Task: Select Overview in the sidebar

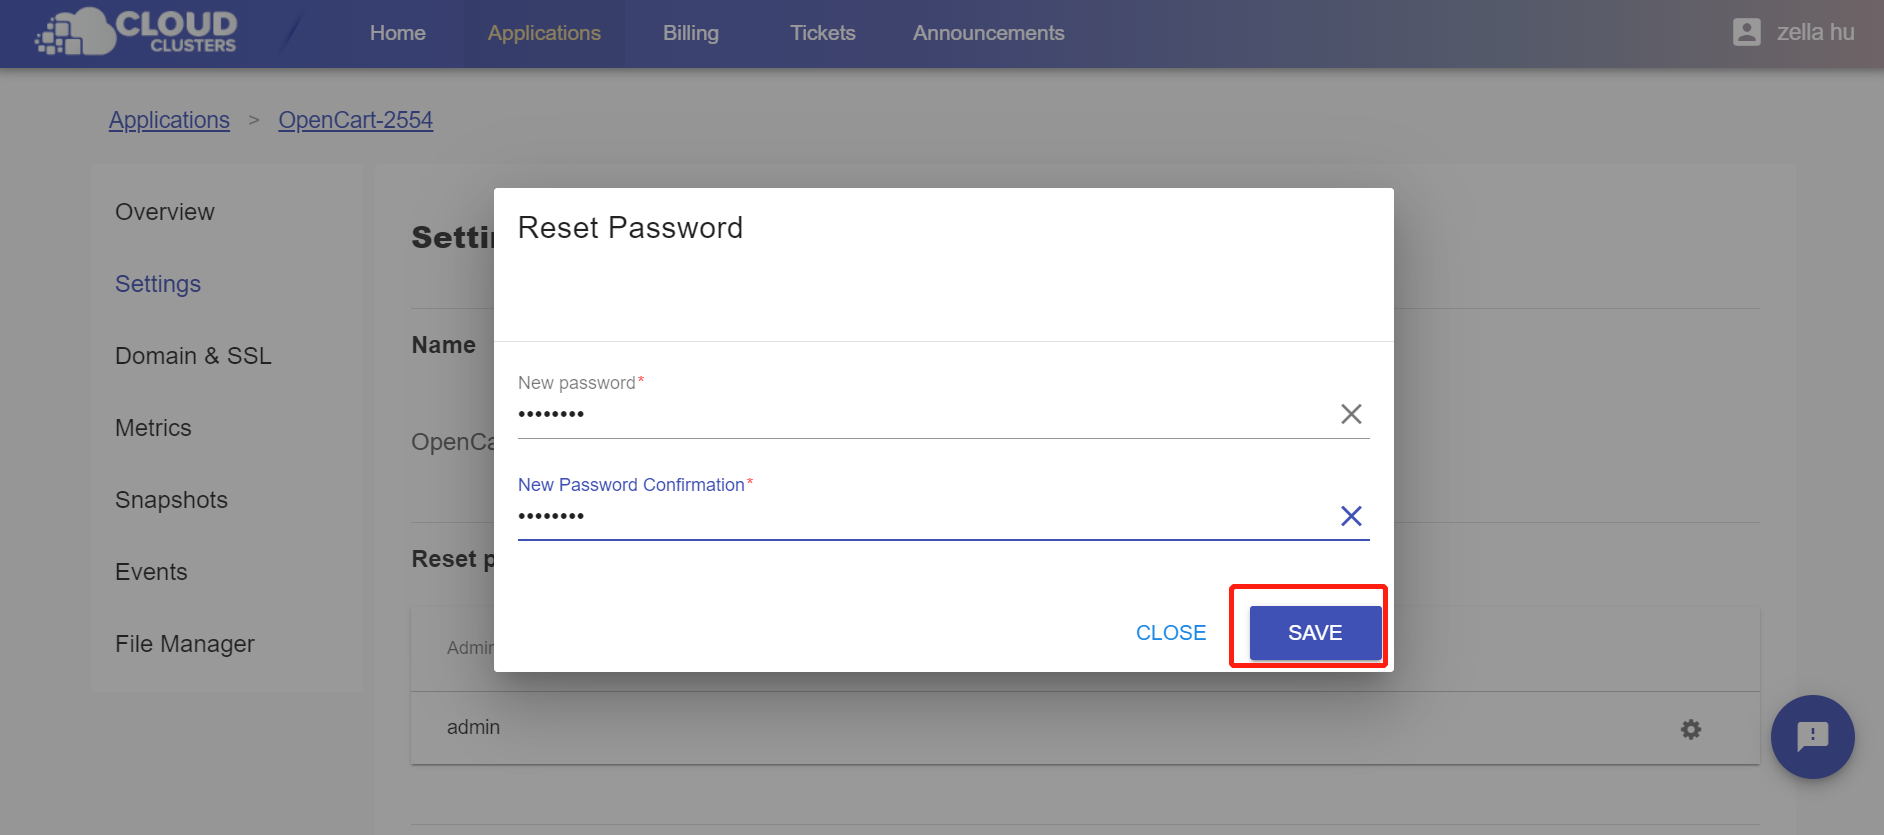Action: click(x=165, y=212)
